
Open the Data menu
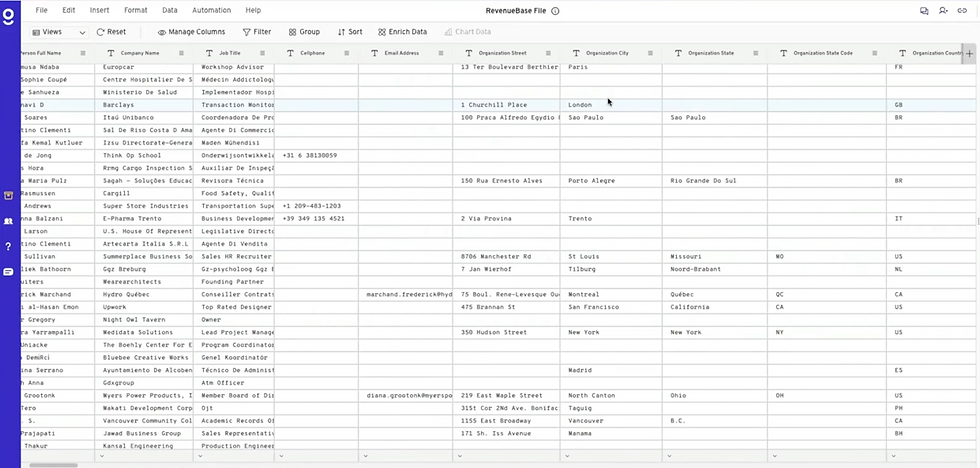169,11
